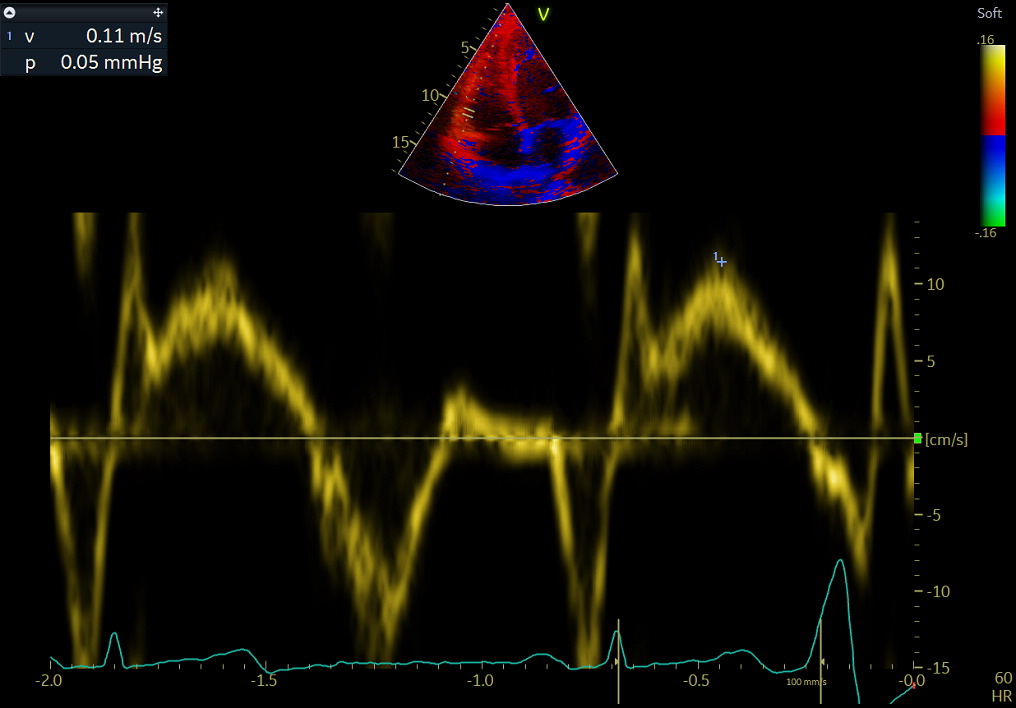Expand measurement row 1 details

(x=9, y=34)
